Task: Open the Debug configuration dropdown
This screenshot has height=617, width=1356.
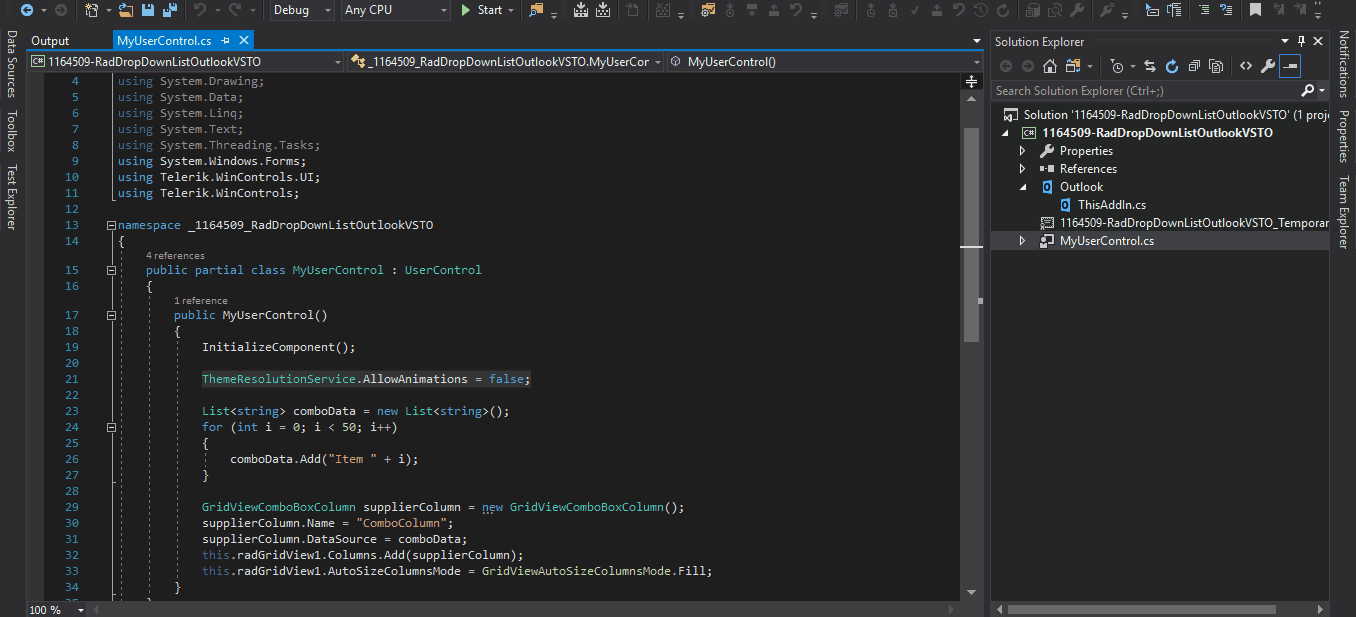Action: pos(303,10)
